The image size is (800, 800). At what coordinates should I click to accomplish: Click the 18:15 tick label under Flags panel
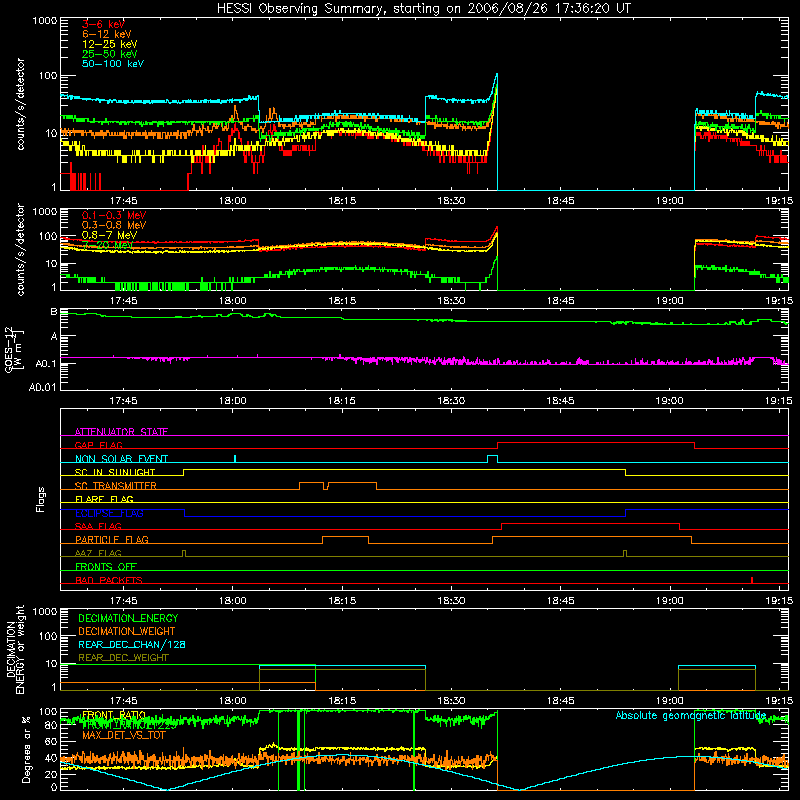[x=342, y=601]
